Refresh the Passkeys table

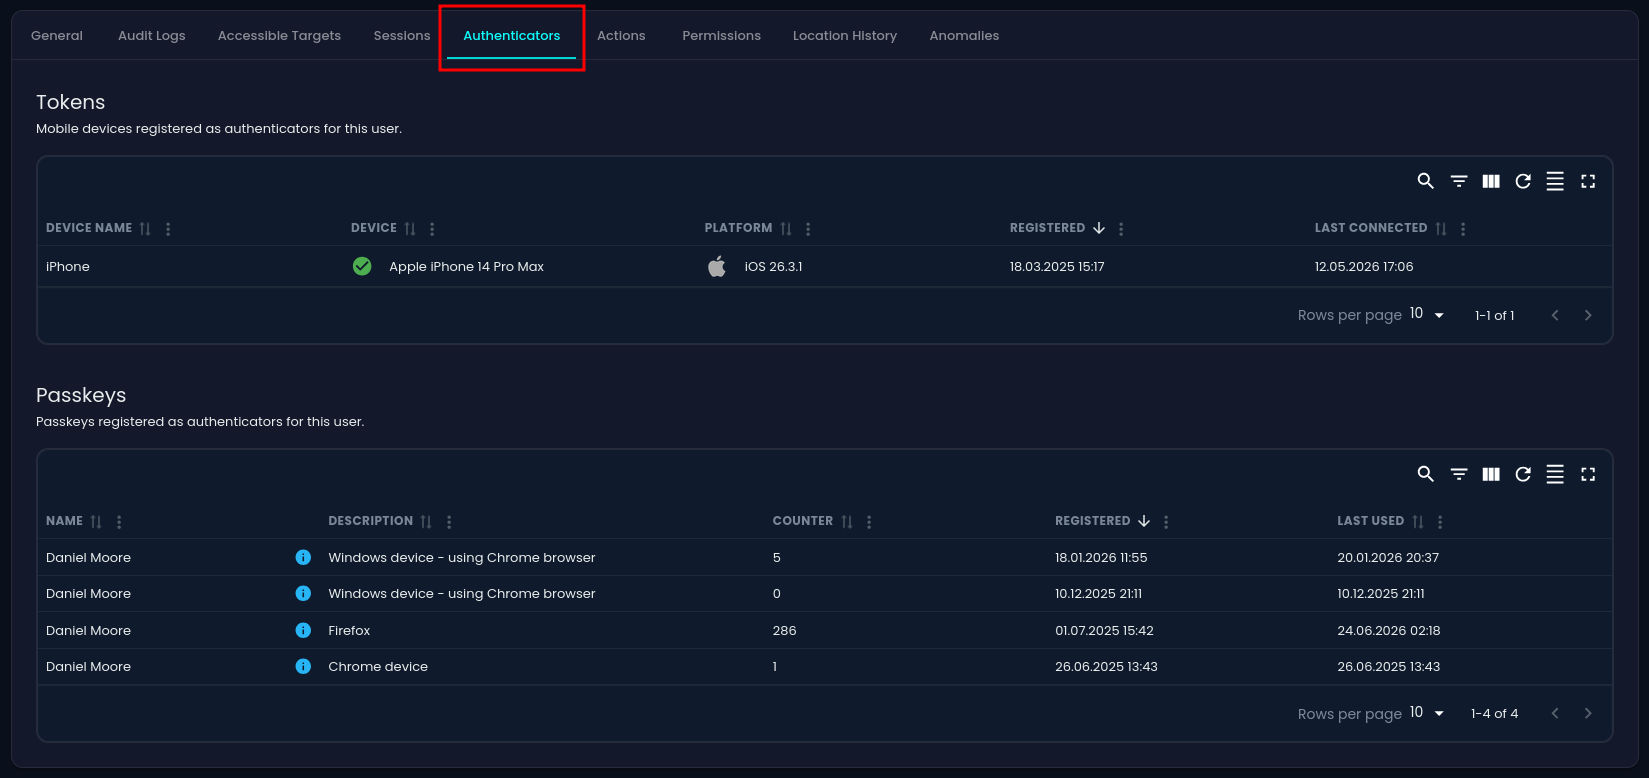click(x=1523, y=474)
